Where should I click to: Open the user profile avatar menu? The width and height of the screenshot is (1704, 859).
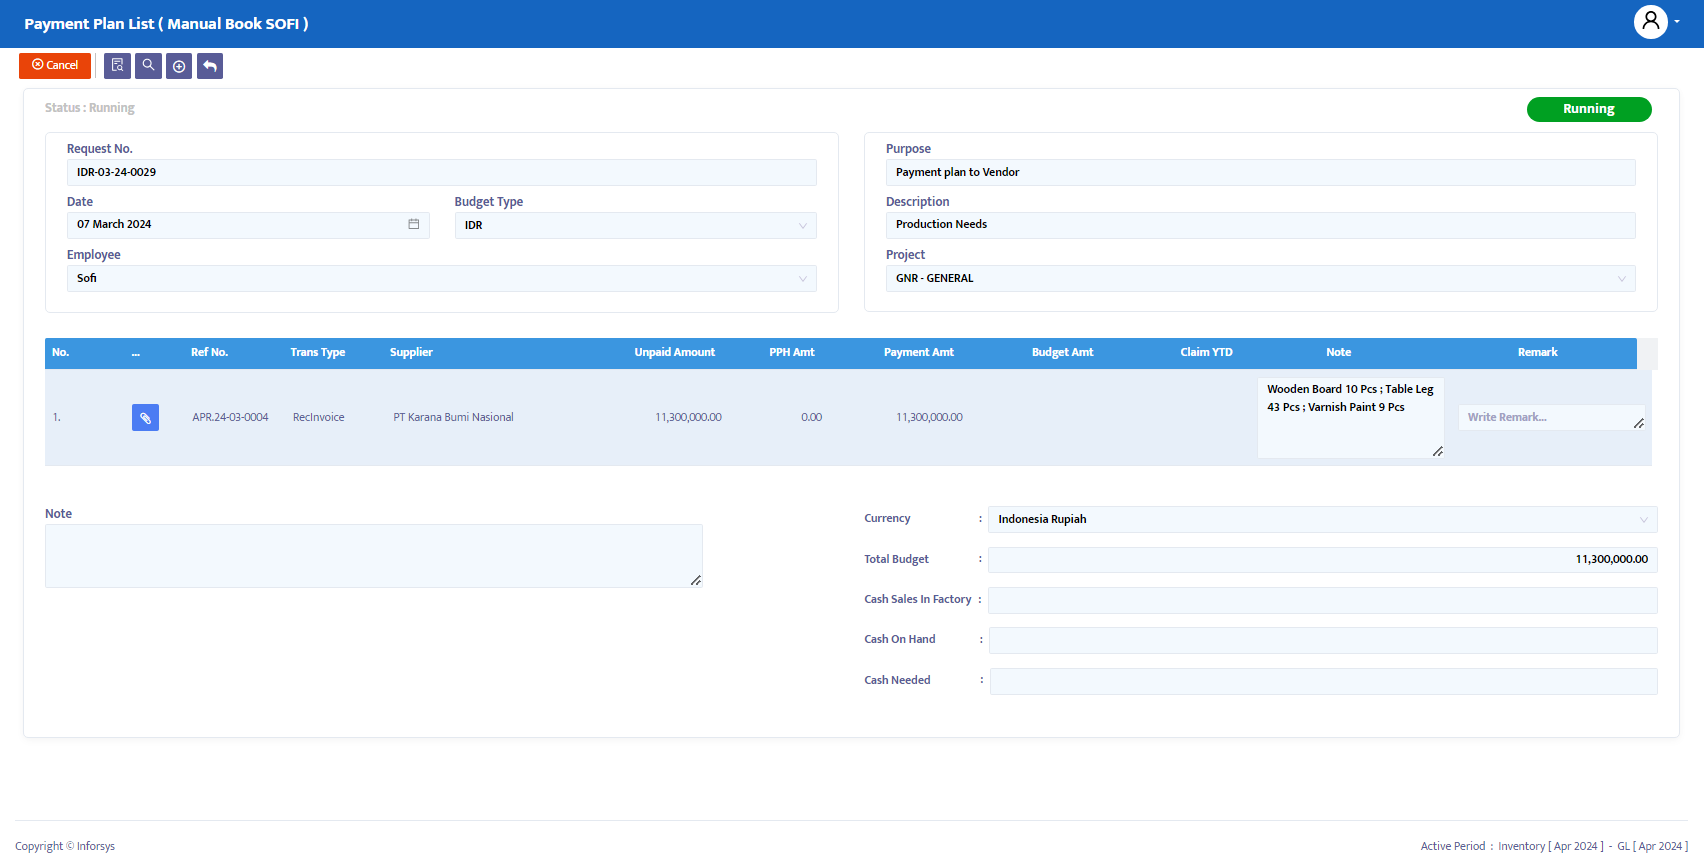click(1651, 21)
